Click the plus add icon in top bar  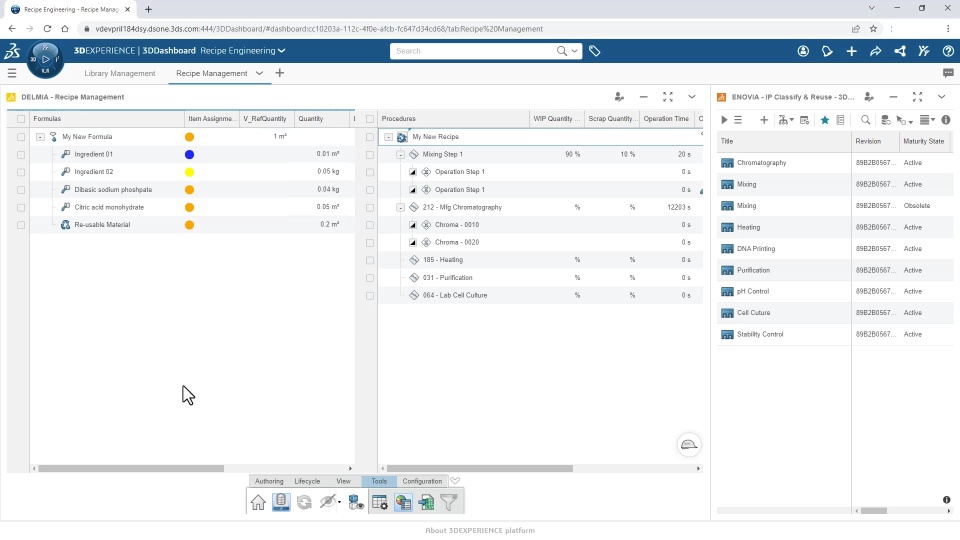[852, 51]
